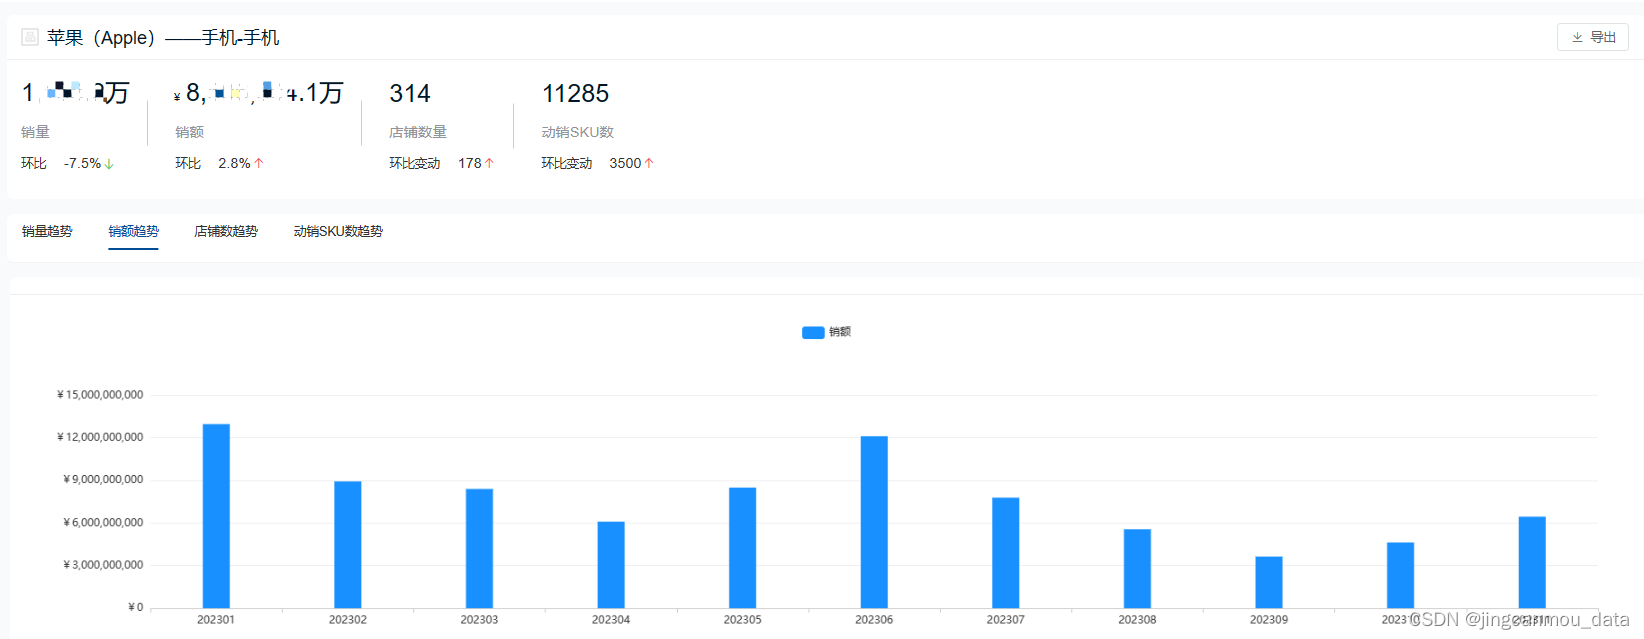Click the ¥3,000,000,000 axis label
This screenshot has height=639, width=1644.
(x=103, y=565)
